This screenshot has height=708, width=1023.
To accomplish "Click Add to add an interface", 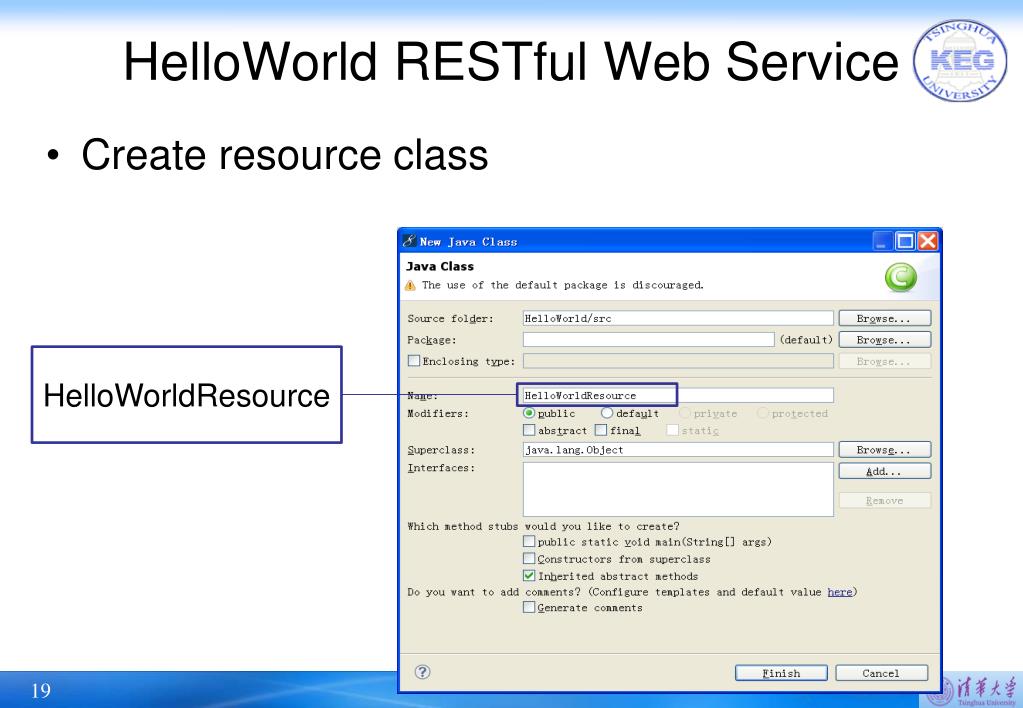I will 884,471.
